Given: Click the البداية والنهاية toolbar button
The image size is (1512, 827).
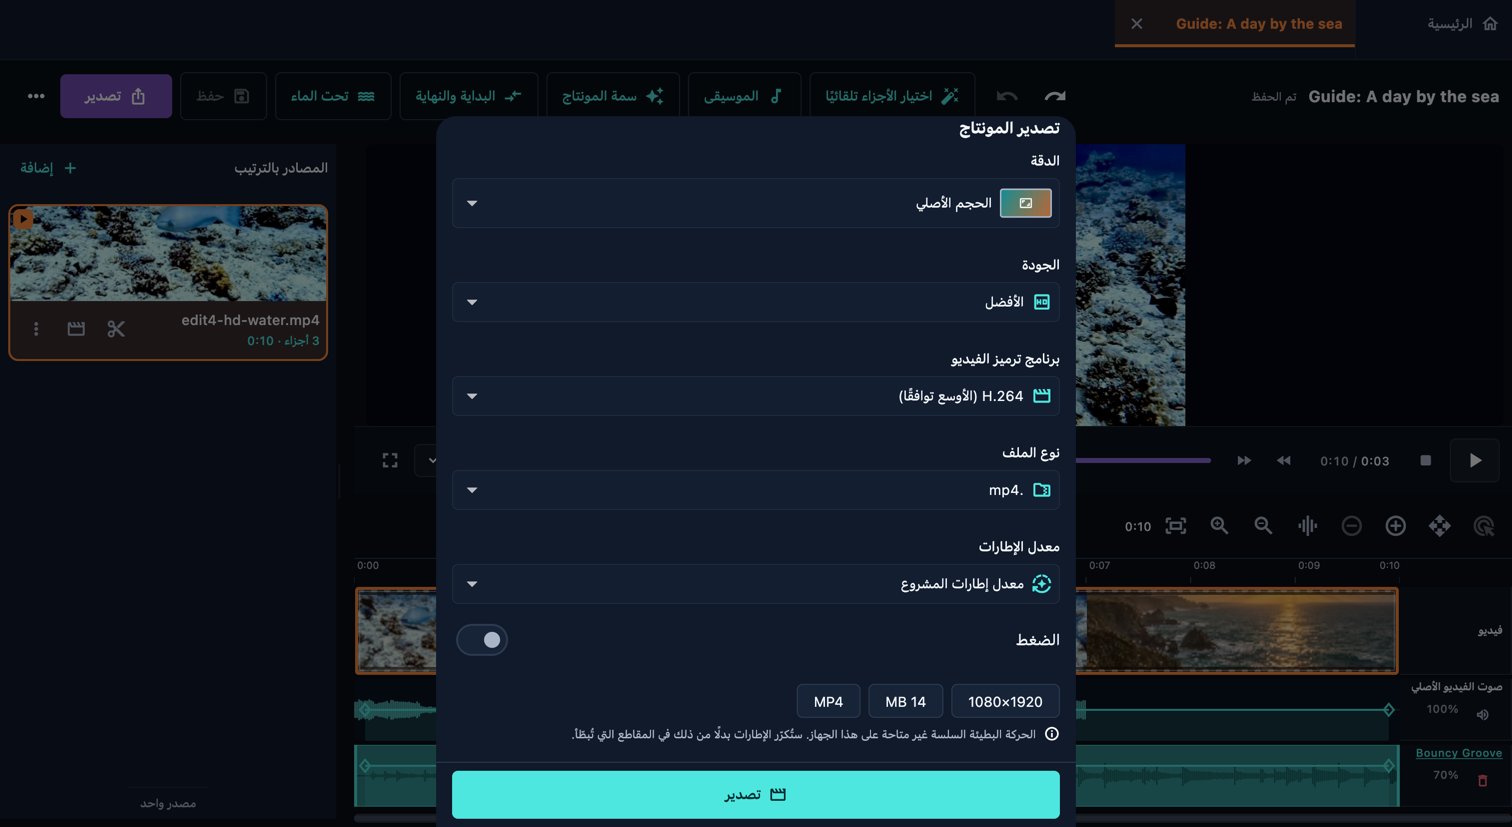Looking at the screenshot, I should click(x=468, y=96).
